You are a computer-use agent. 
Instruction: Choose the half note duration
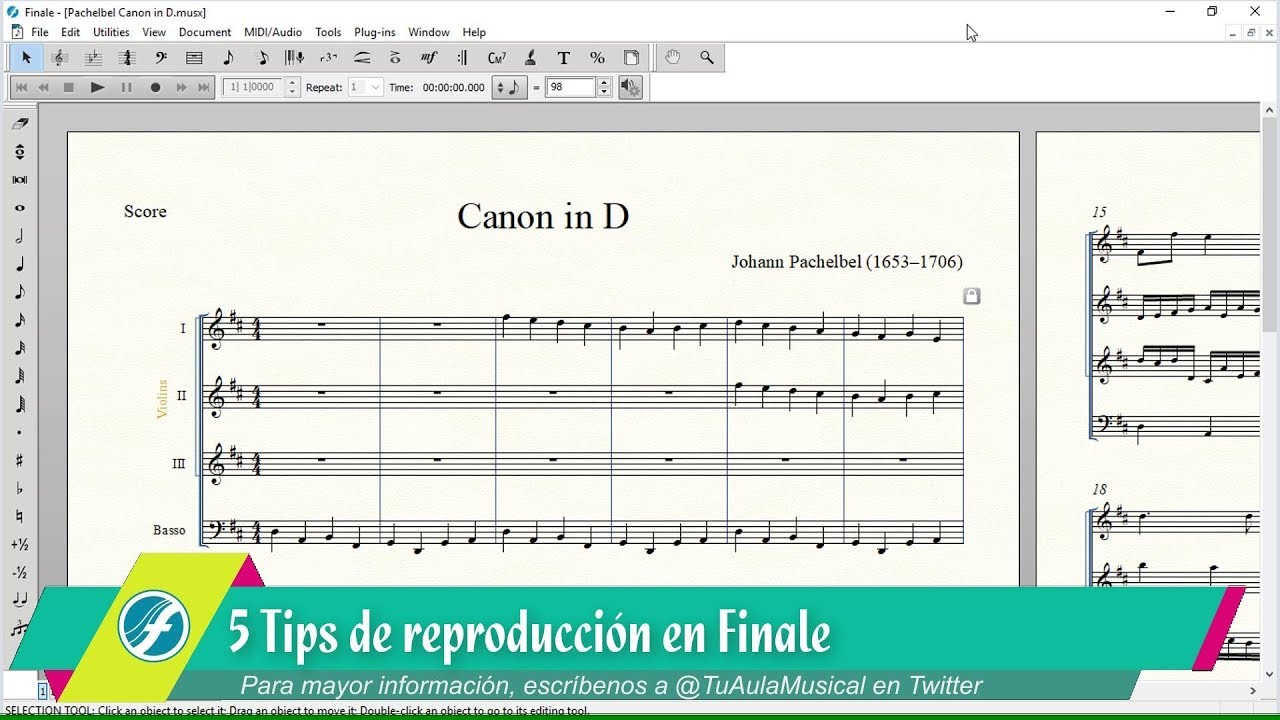pyautogui.click(x=20, y=236)
